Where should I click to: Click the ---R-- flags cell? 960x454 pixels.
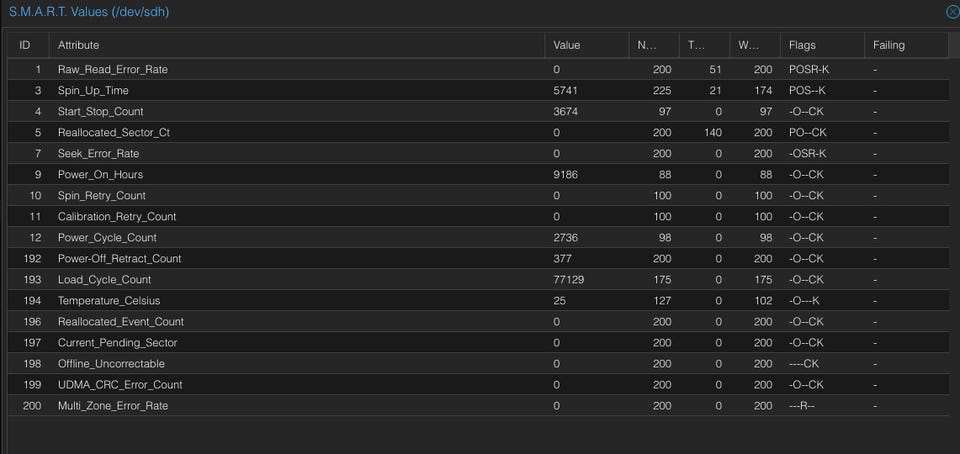801,406
